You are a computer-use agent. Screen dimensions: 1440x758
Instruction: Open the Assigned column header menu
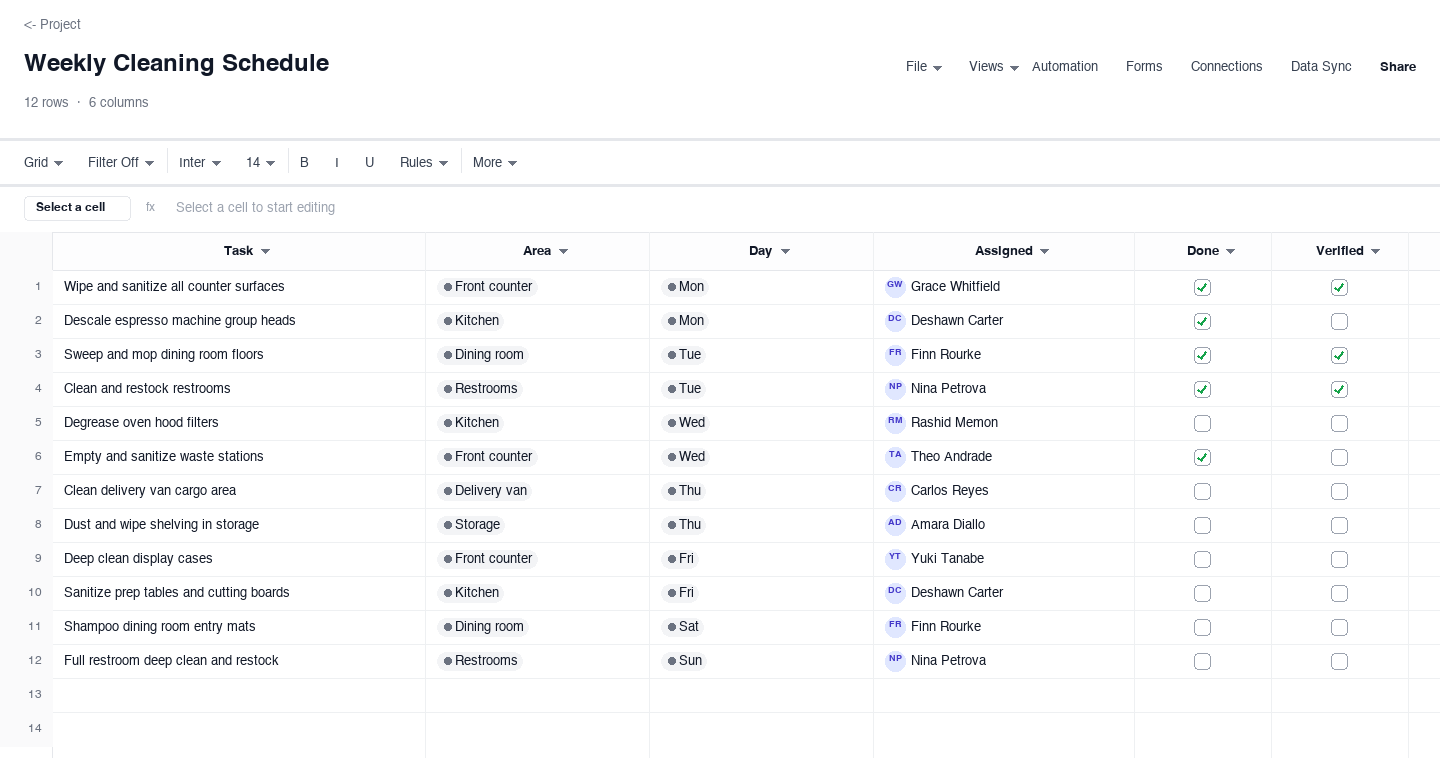1044,252
